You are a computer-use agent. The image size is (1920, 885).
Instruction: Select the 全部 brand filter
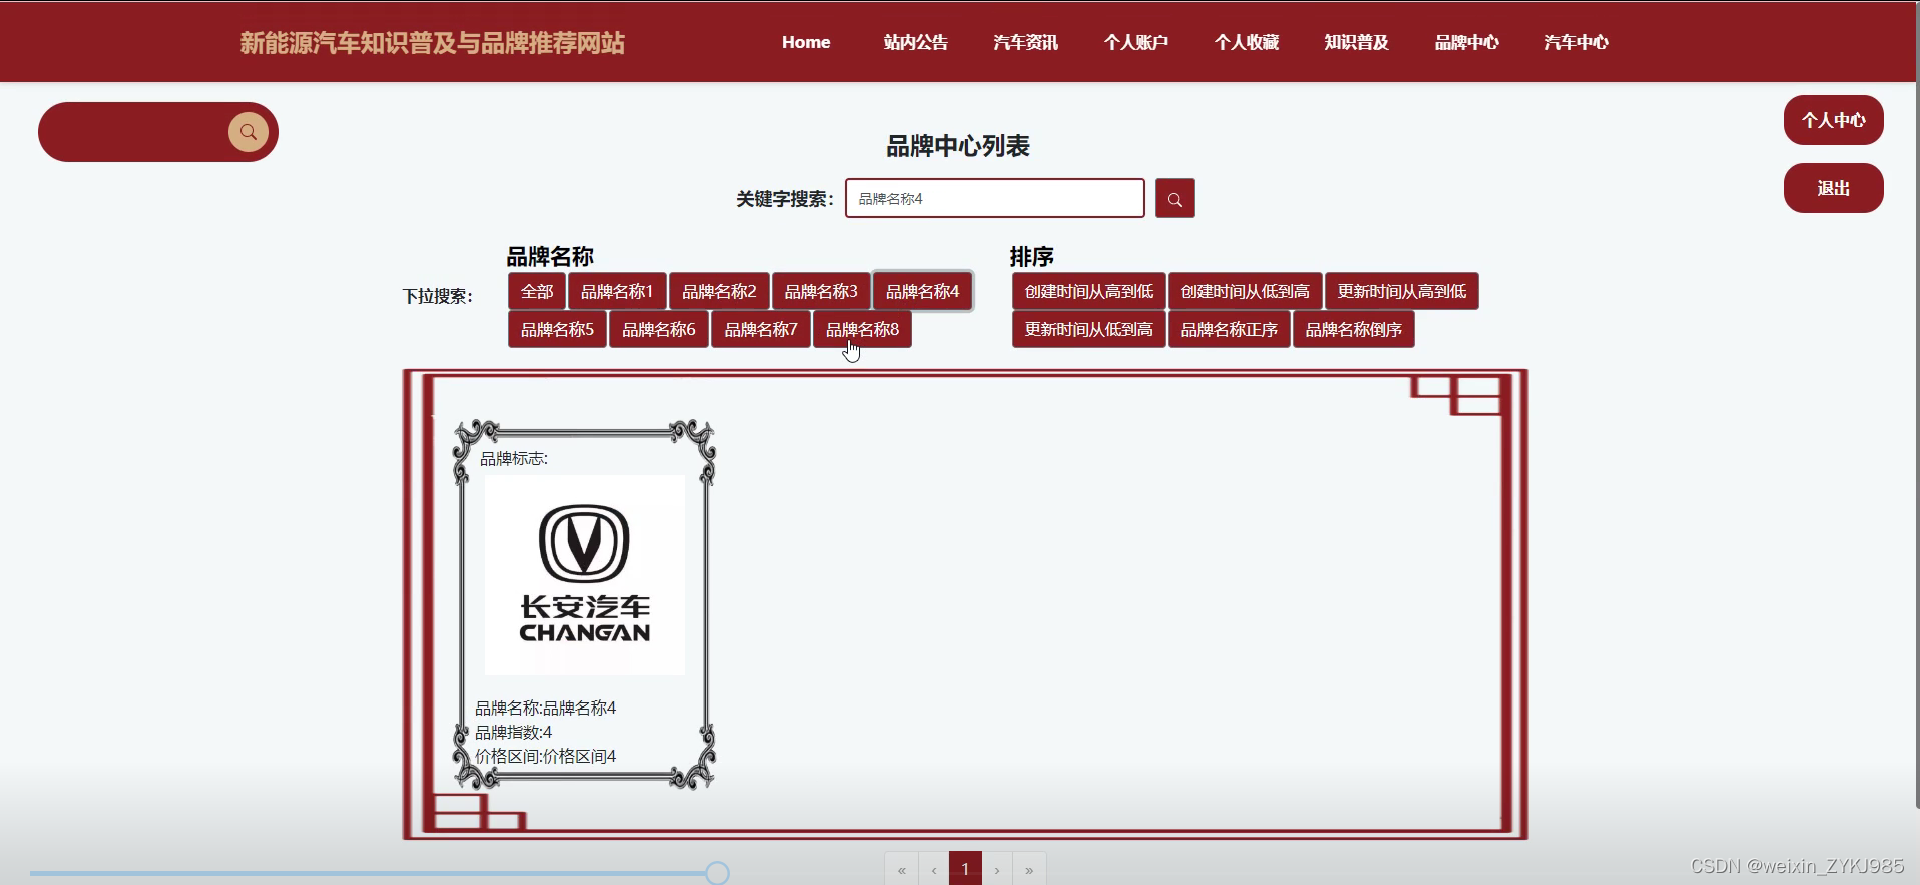point(537,291)
